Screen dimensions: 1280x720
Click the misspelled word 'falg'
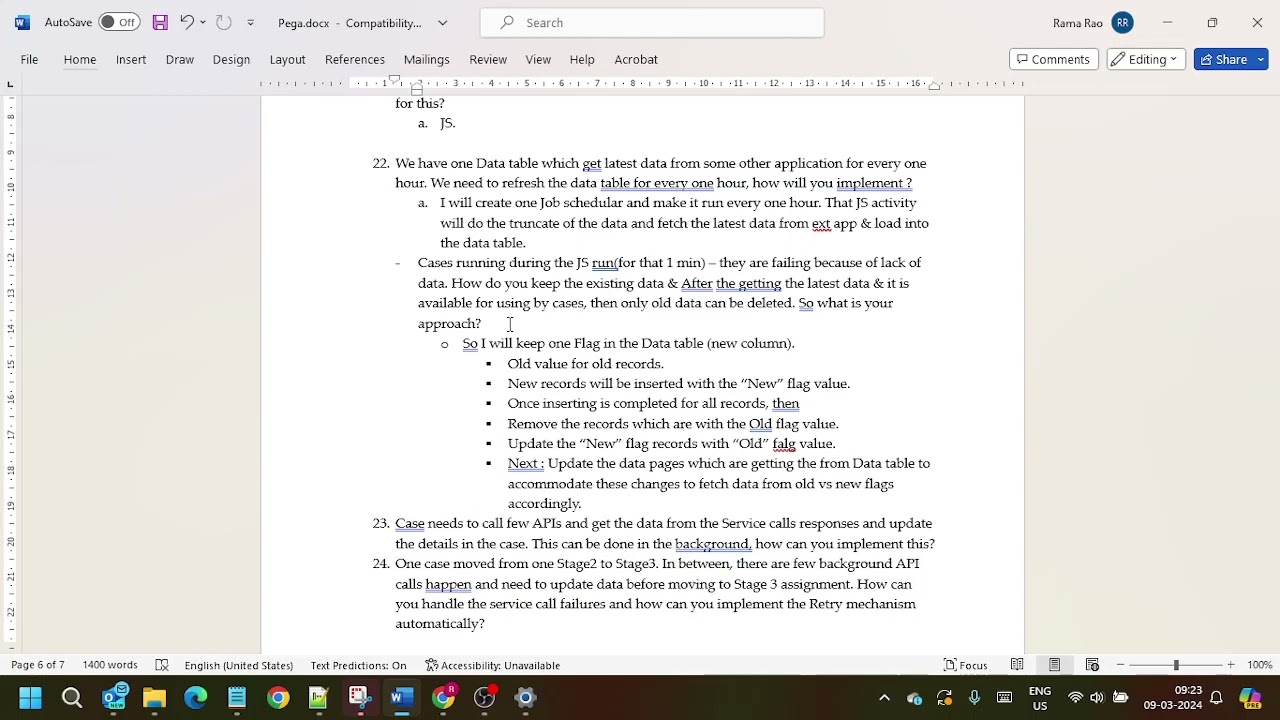coord(784,444)
